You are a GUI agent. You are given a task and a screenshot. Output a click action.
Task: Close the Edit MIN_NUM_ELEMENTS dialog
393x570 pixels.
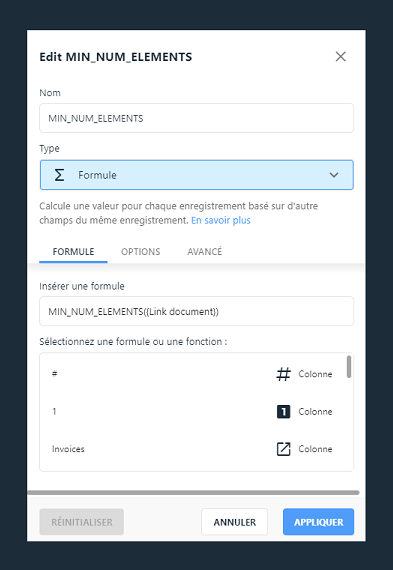point(340,57)
